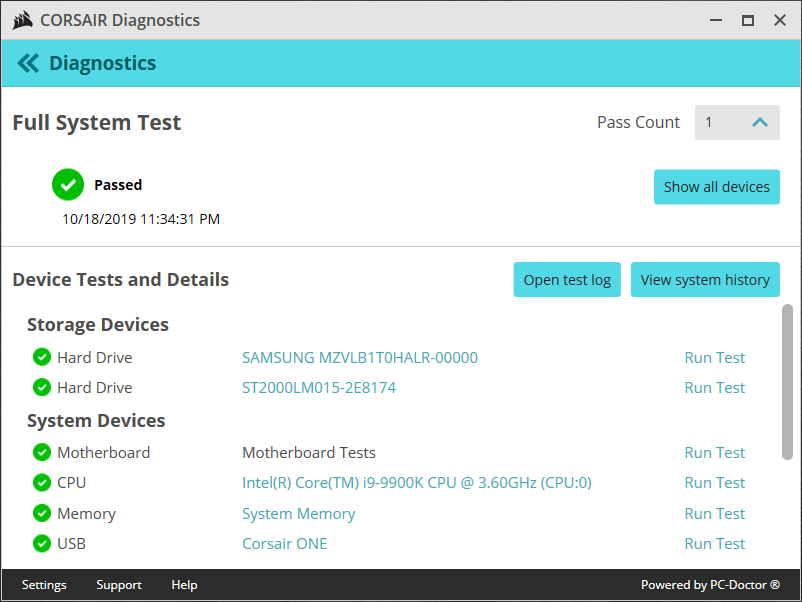Click the green Passed checkmark icon
This screenshot has height=602, width=802.
pos(68,185)
